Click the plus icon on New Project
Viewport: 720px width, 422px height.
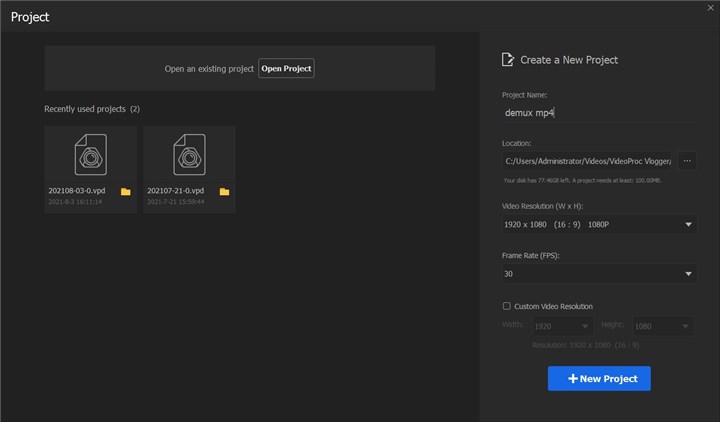coord(573,379)
